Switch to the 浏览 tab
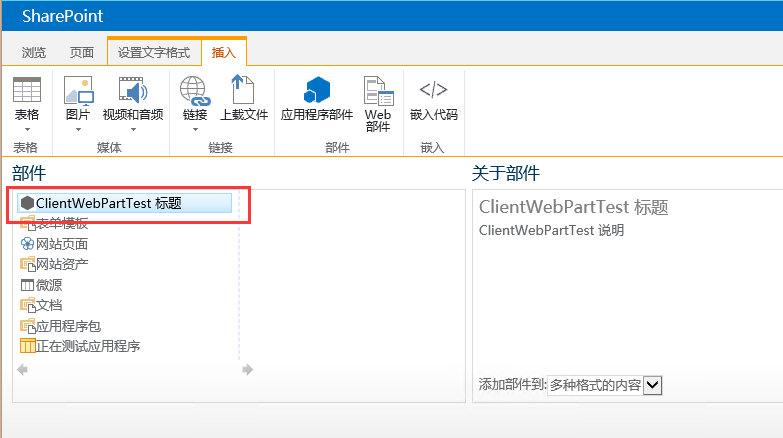The image size is (783, 438). point(33,52)
